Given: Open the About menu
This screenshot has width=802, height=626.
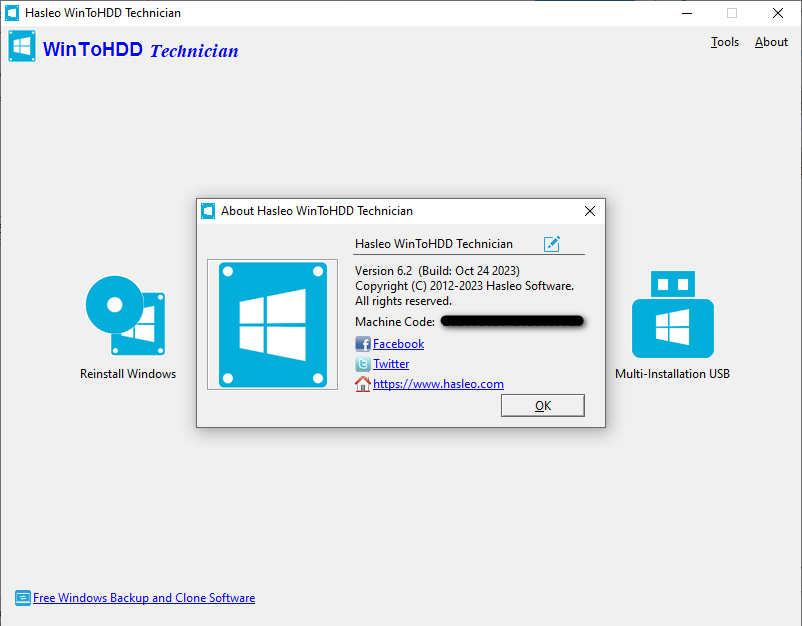Looking at the screenshot, I should 771,42.
